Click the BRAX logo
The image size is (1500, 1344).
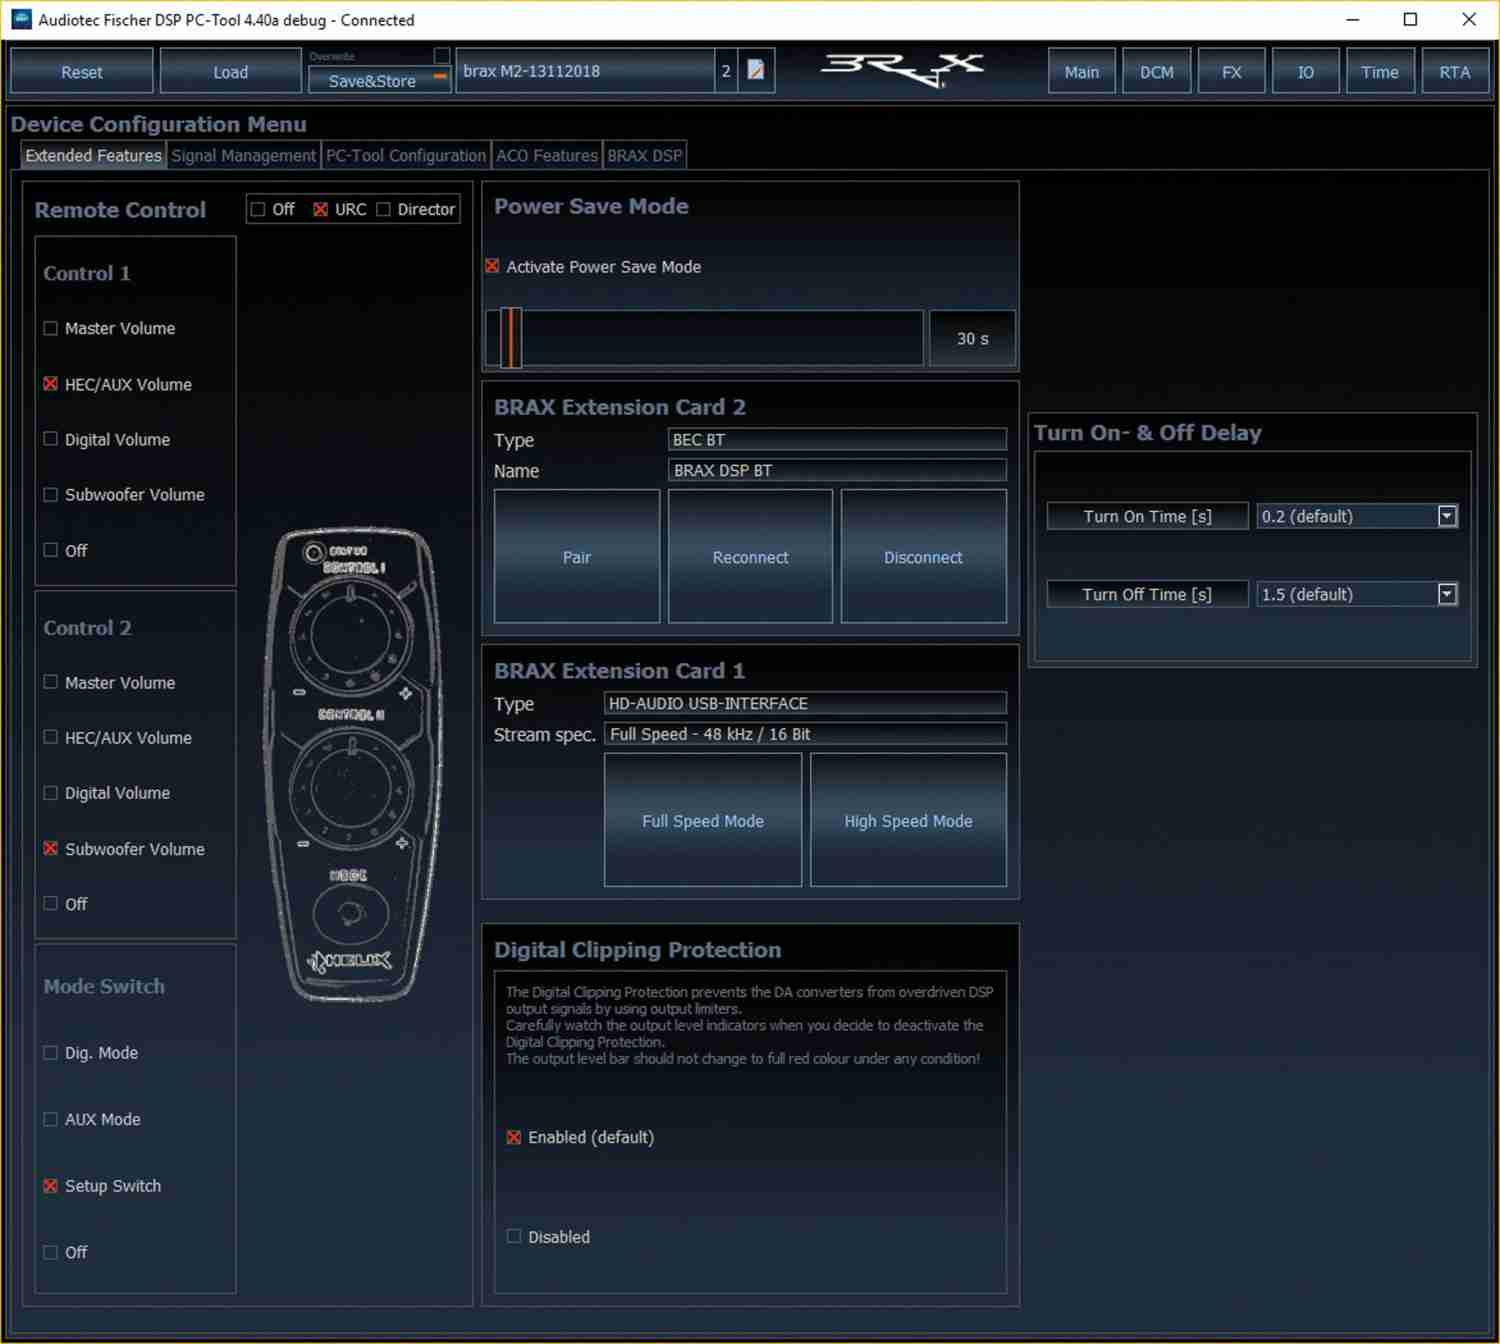pyautogui.click(x=902, y=70)
